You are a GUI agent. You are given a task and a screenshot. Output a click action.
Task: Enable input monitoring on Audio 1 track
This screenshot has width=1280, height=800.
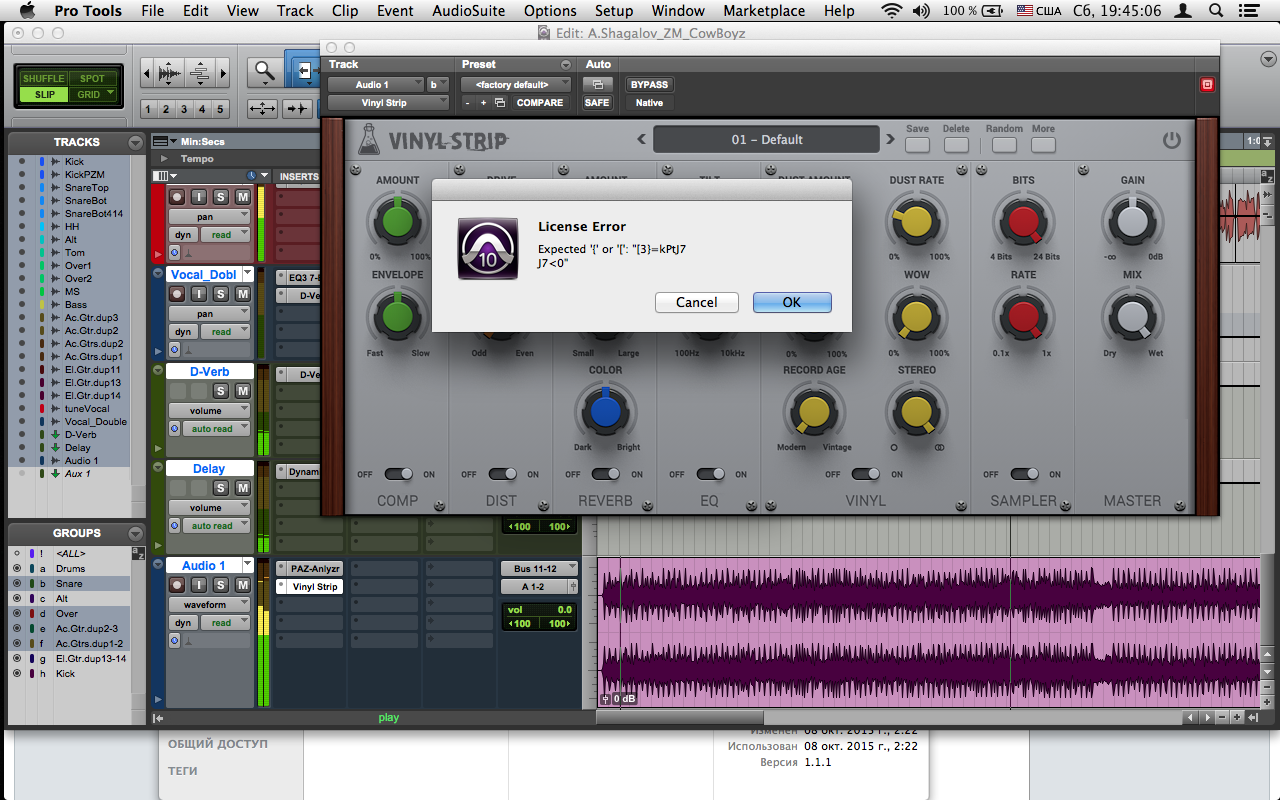coord(199,586)
